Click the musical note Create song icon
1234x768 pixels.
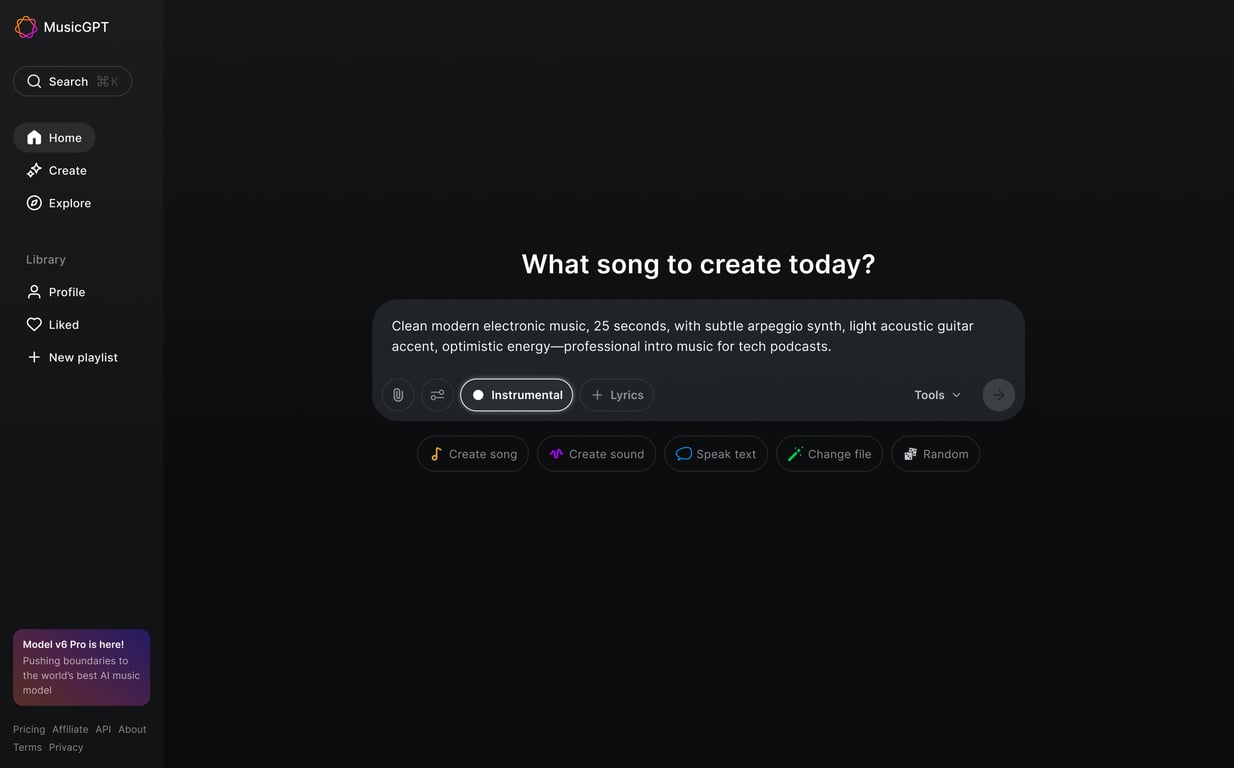[437, 453]
